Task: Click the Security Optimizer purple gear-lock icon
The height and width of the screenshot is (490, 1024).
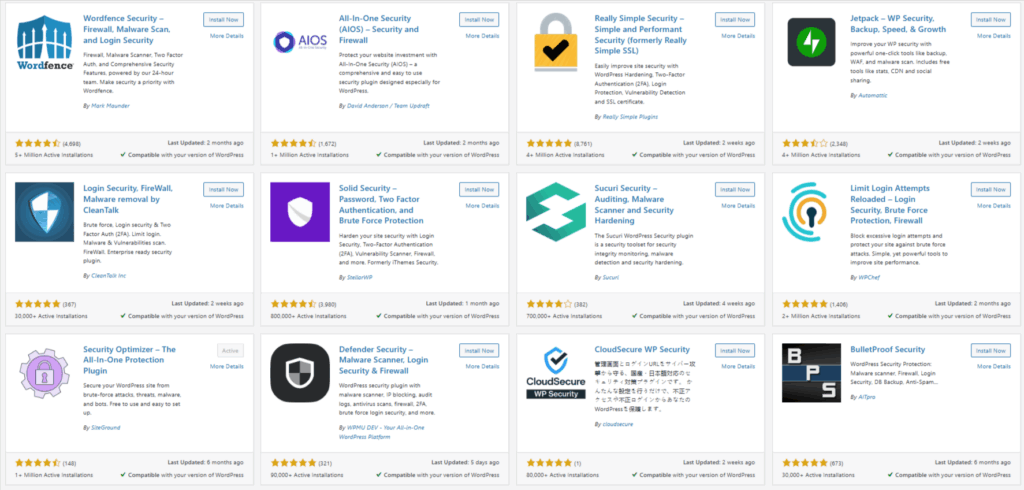Action: (x=44, y=373)
